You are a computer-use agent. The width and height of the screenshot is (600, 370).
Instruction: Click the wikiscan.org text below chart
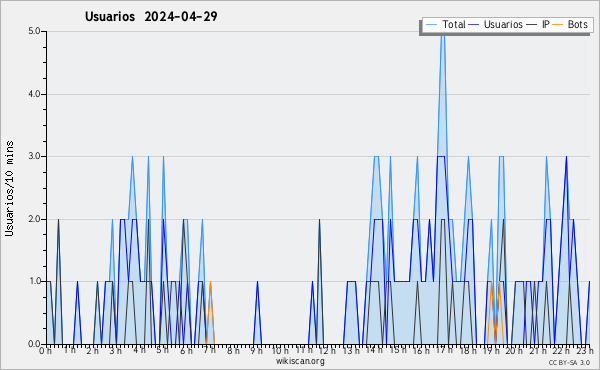coord(300,361)
